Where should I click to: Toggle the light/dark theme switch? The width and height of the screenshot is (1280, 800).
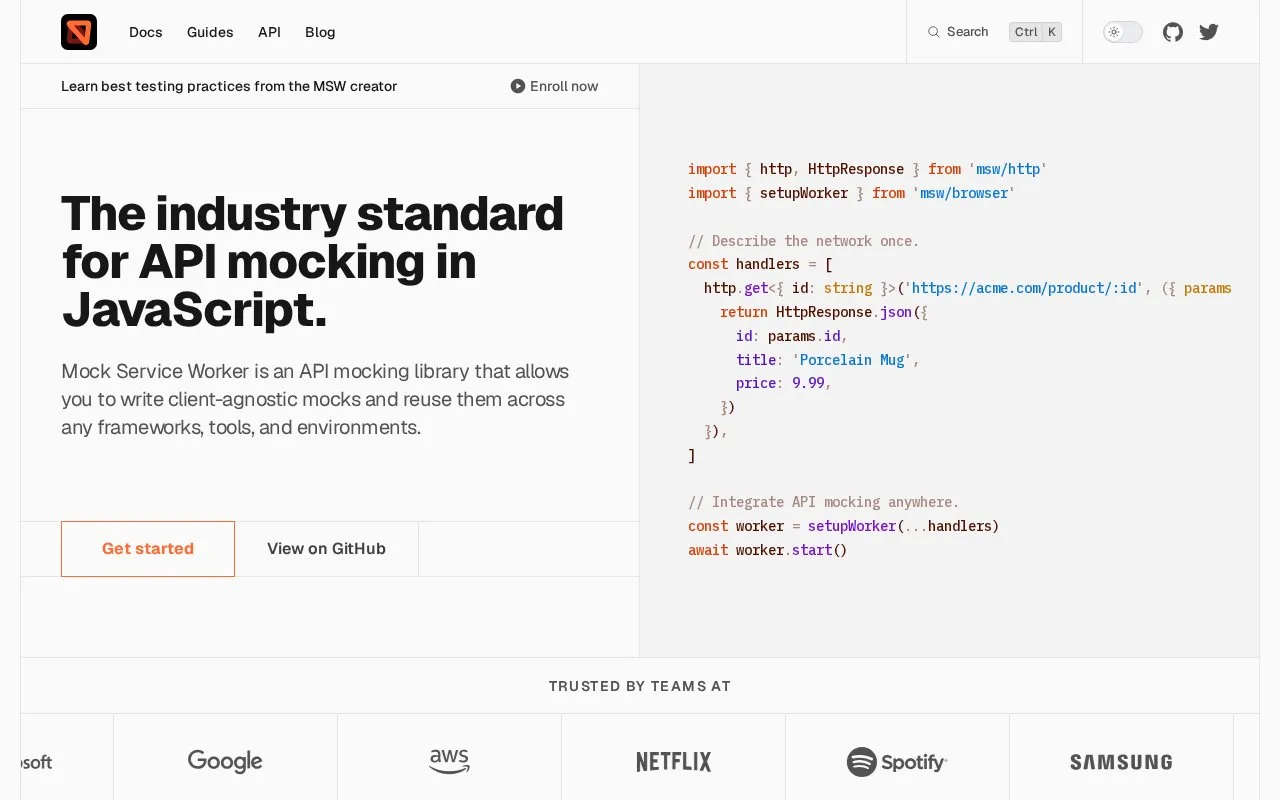pyautogui.click(x=1123, y=32)
